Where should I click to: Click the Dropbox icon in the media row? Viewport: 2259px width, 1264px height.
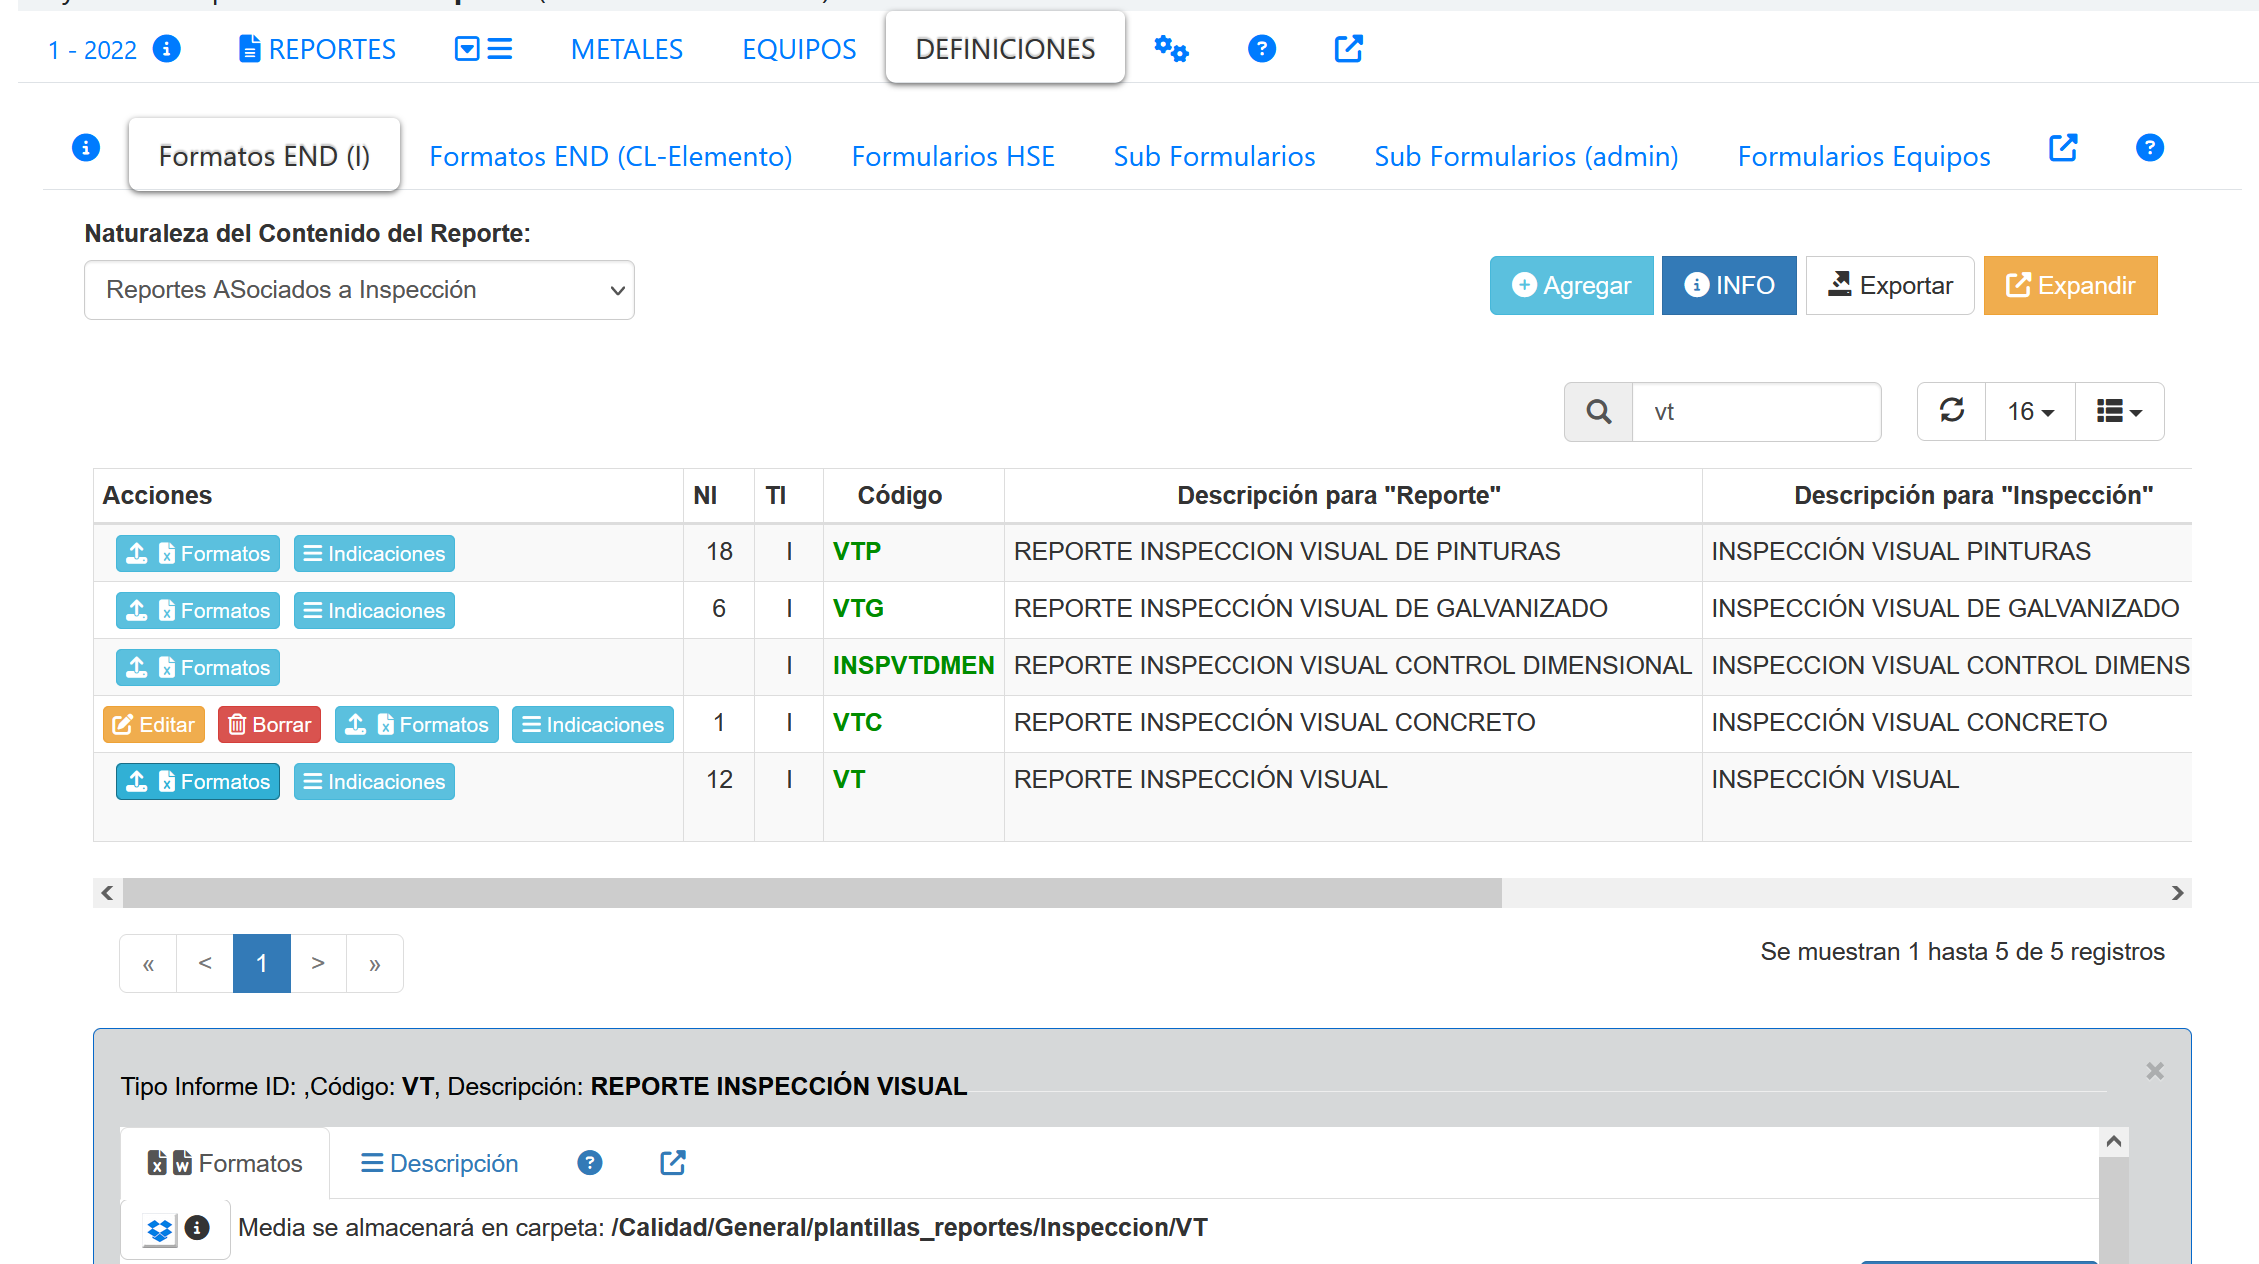pyautogui.click(x=159, y=1229)
